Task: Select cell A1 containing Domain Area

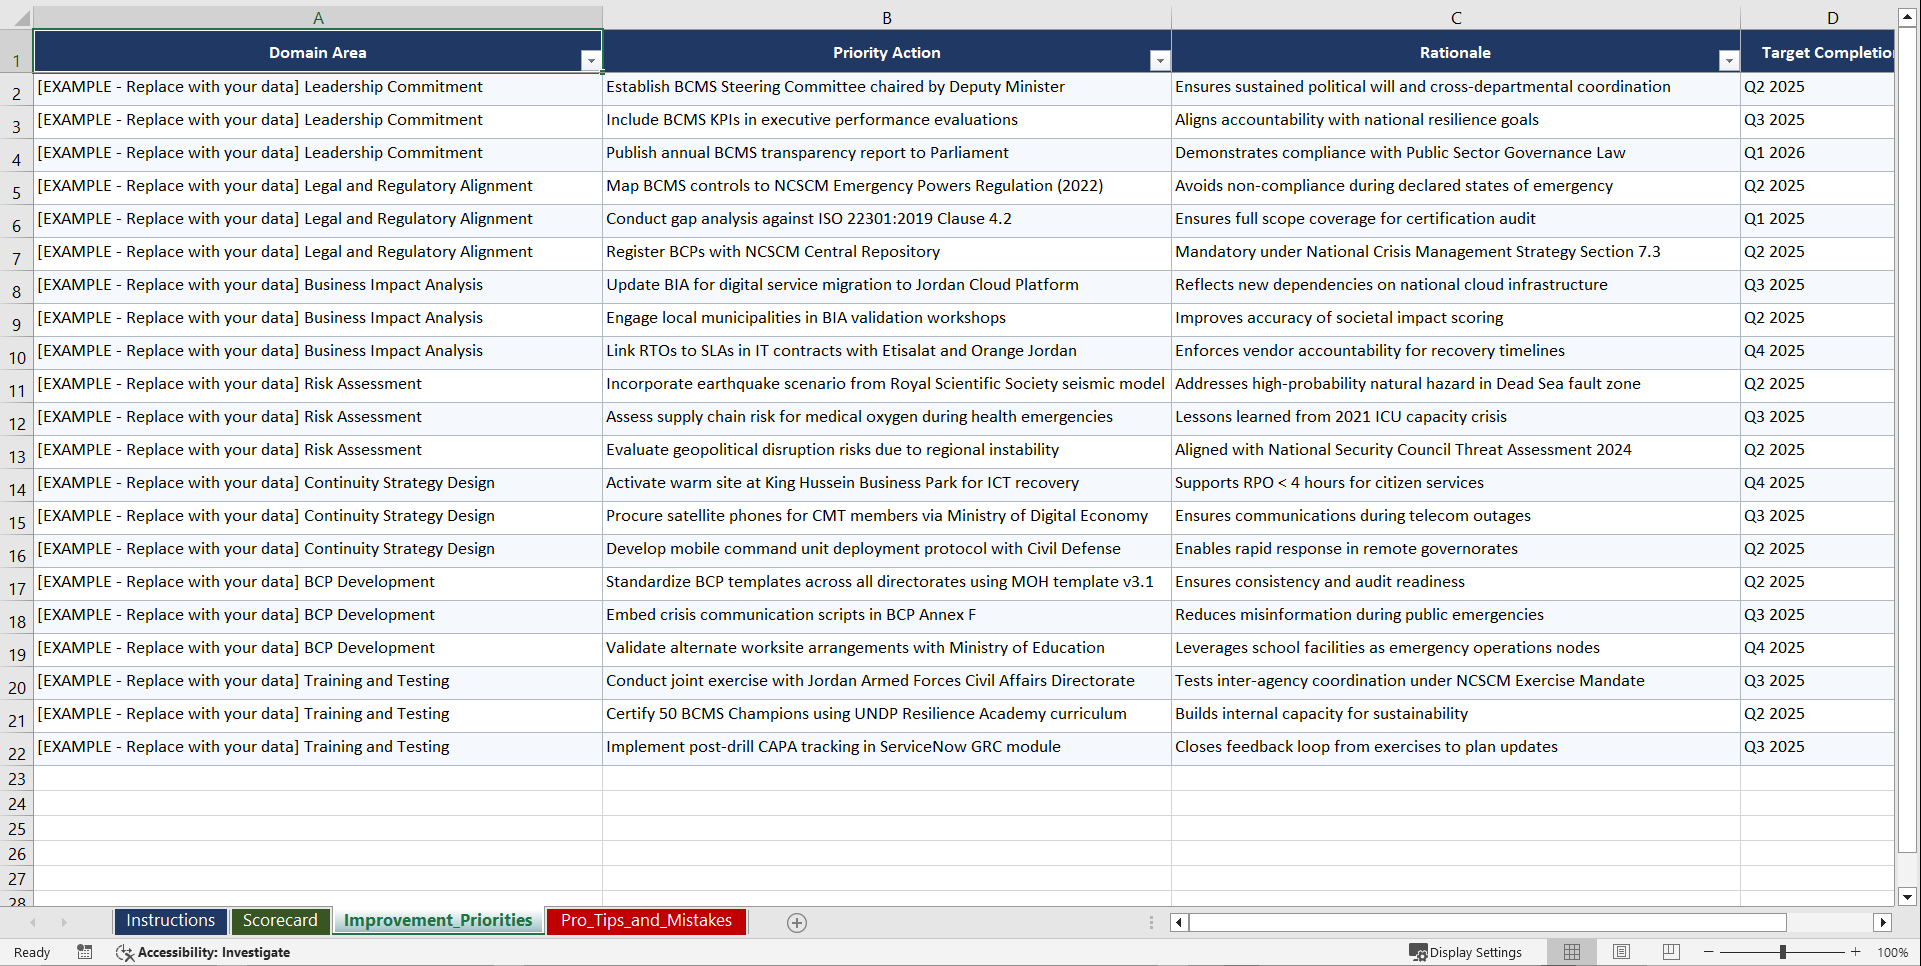Action: click(x=318, y=52)
